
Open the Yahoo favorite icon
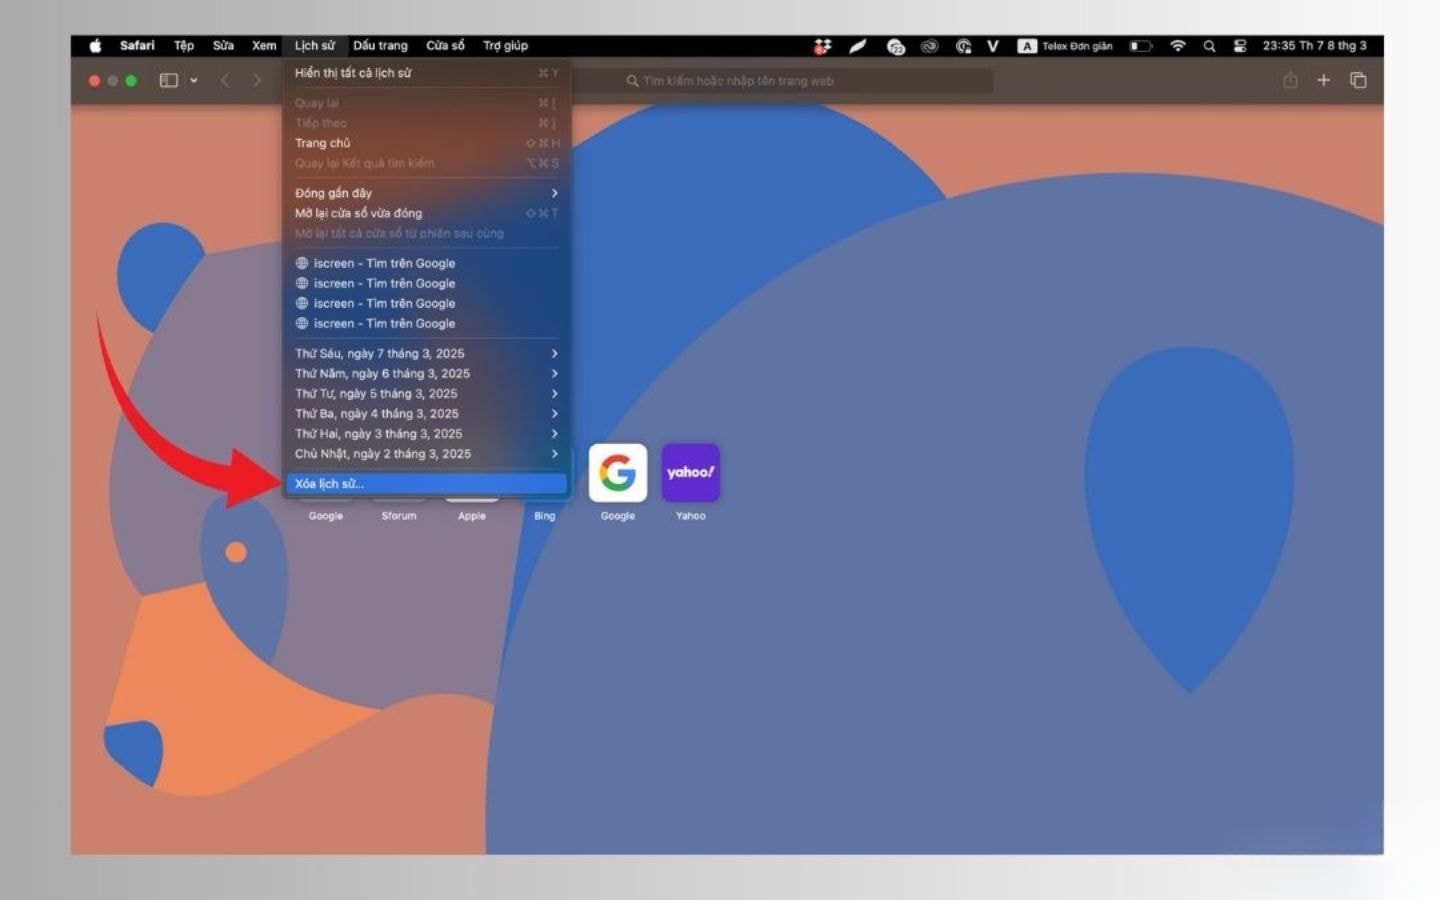pos(690,473)
